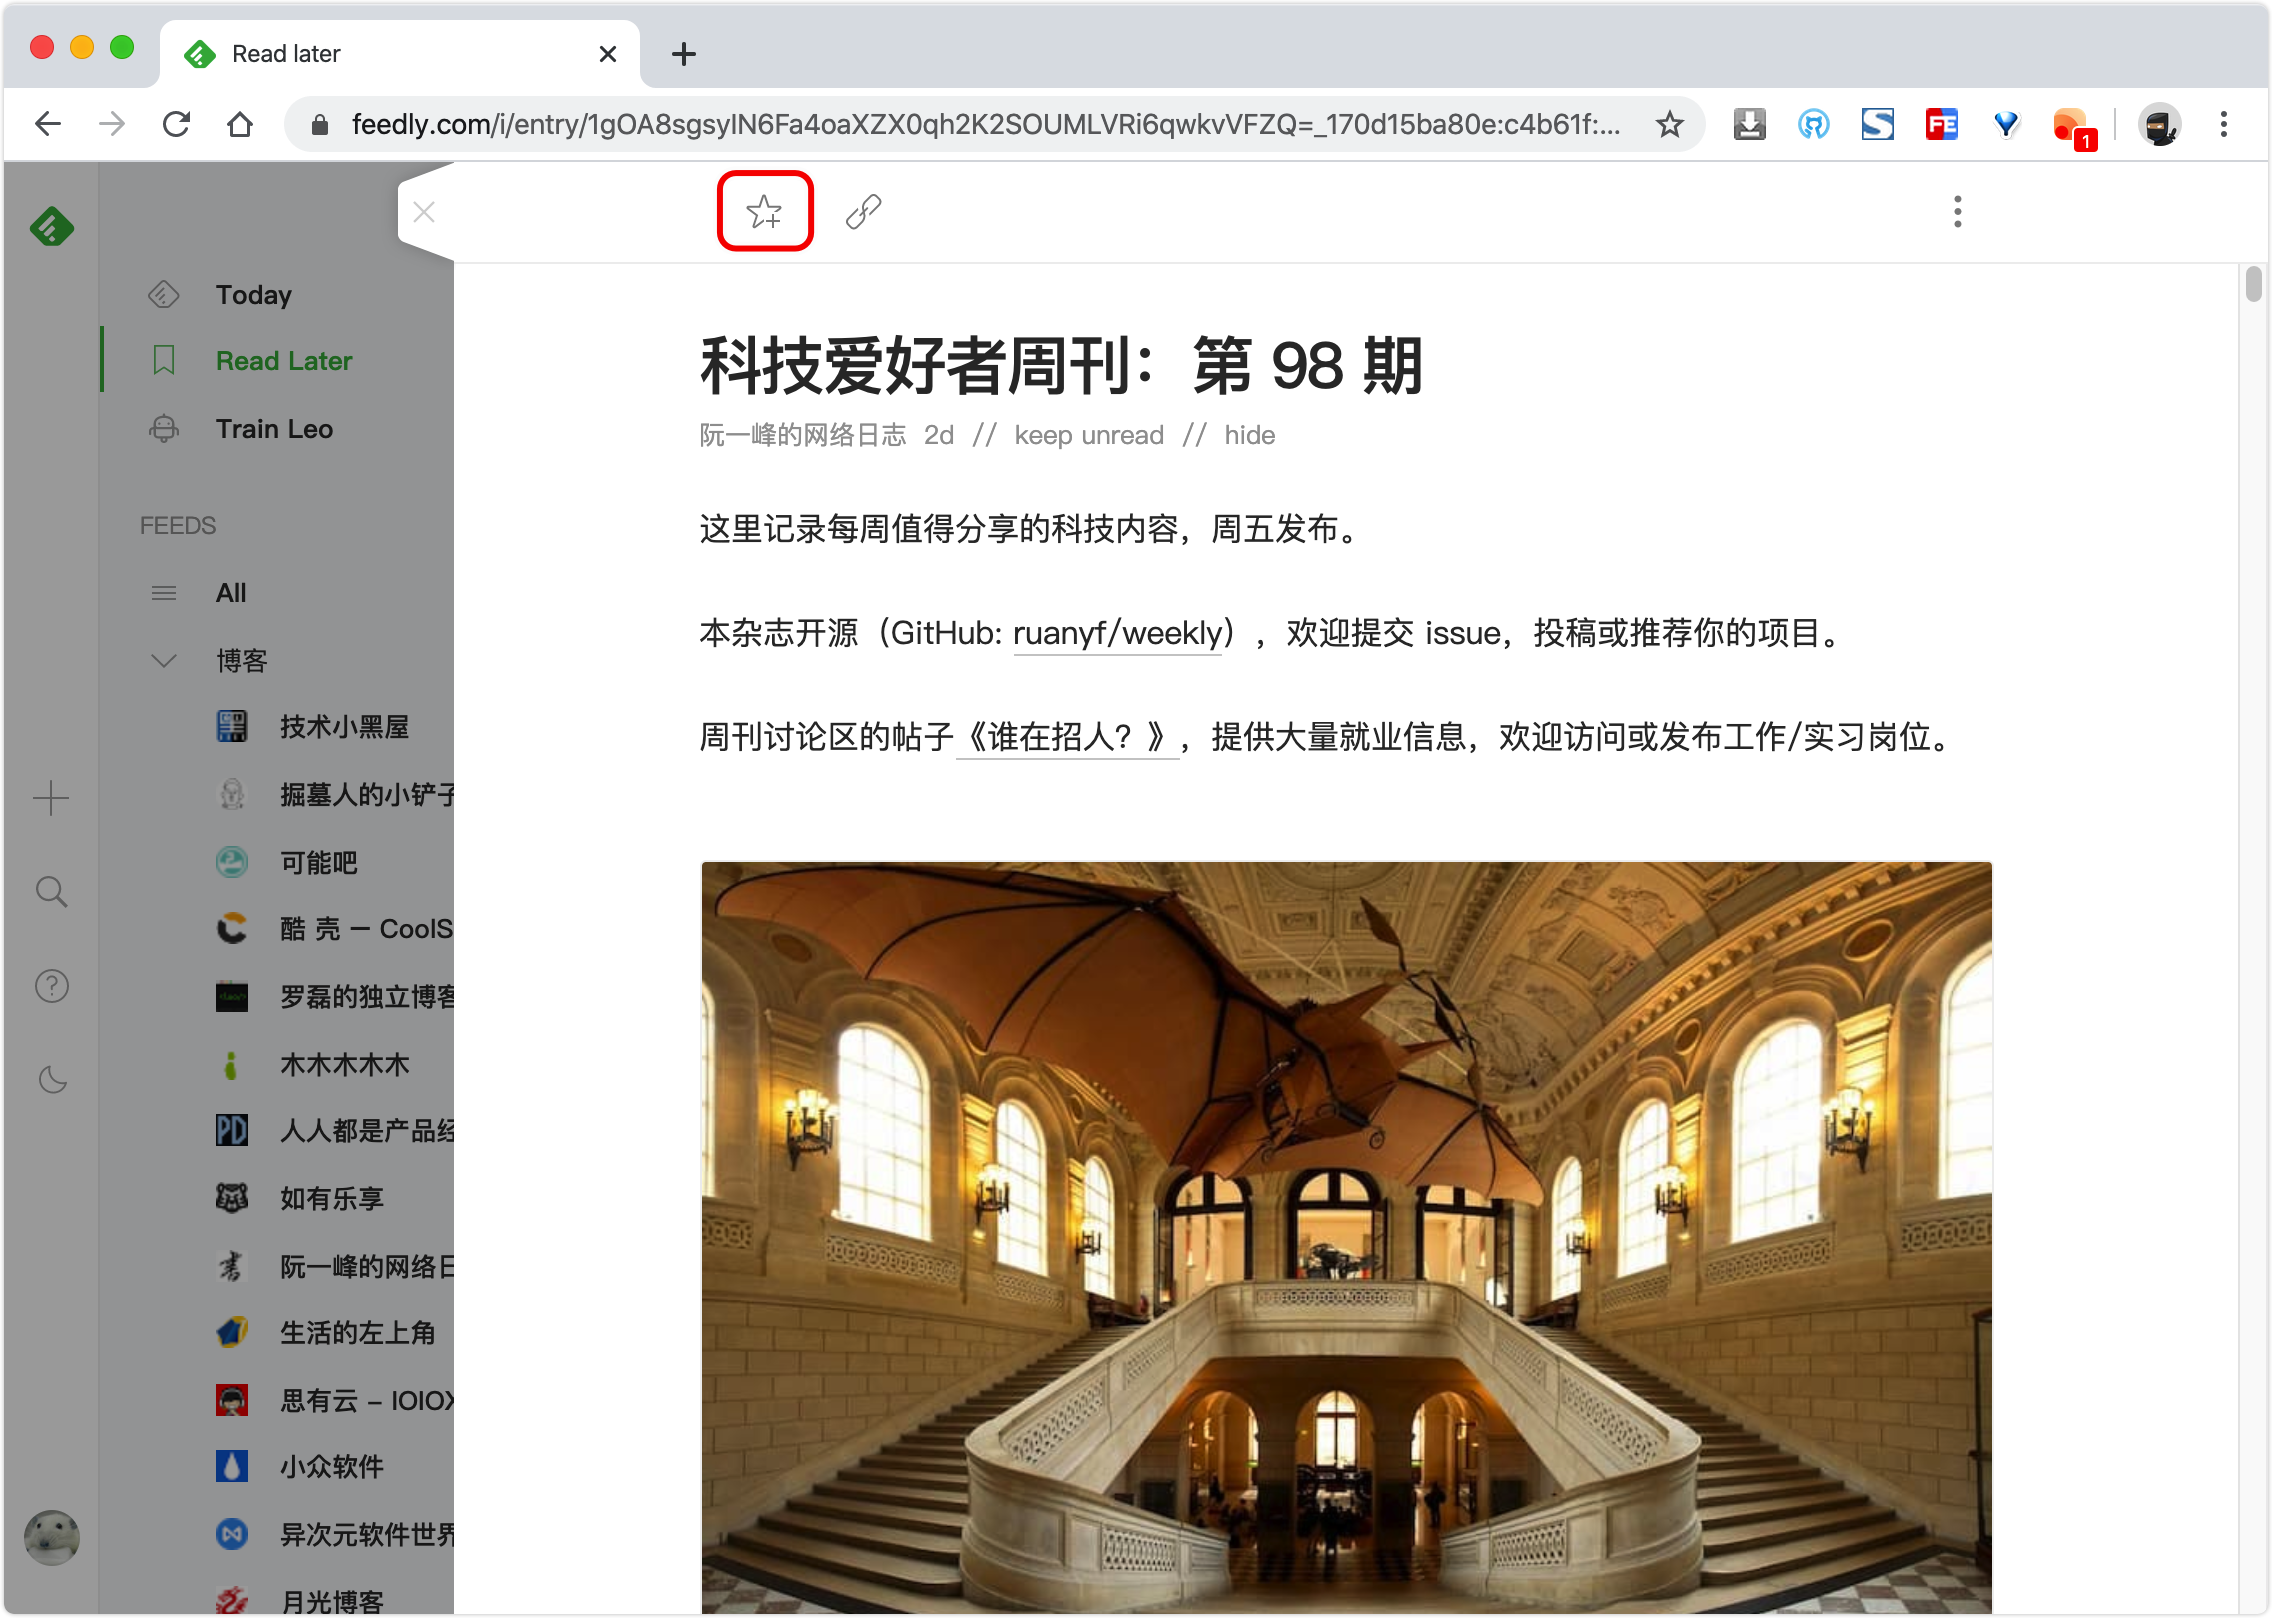The height and width of the screenshot is (1618, 2272).
Task: Open search with the magnifier icon
Action: coord(51,890)
